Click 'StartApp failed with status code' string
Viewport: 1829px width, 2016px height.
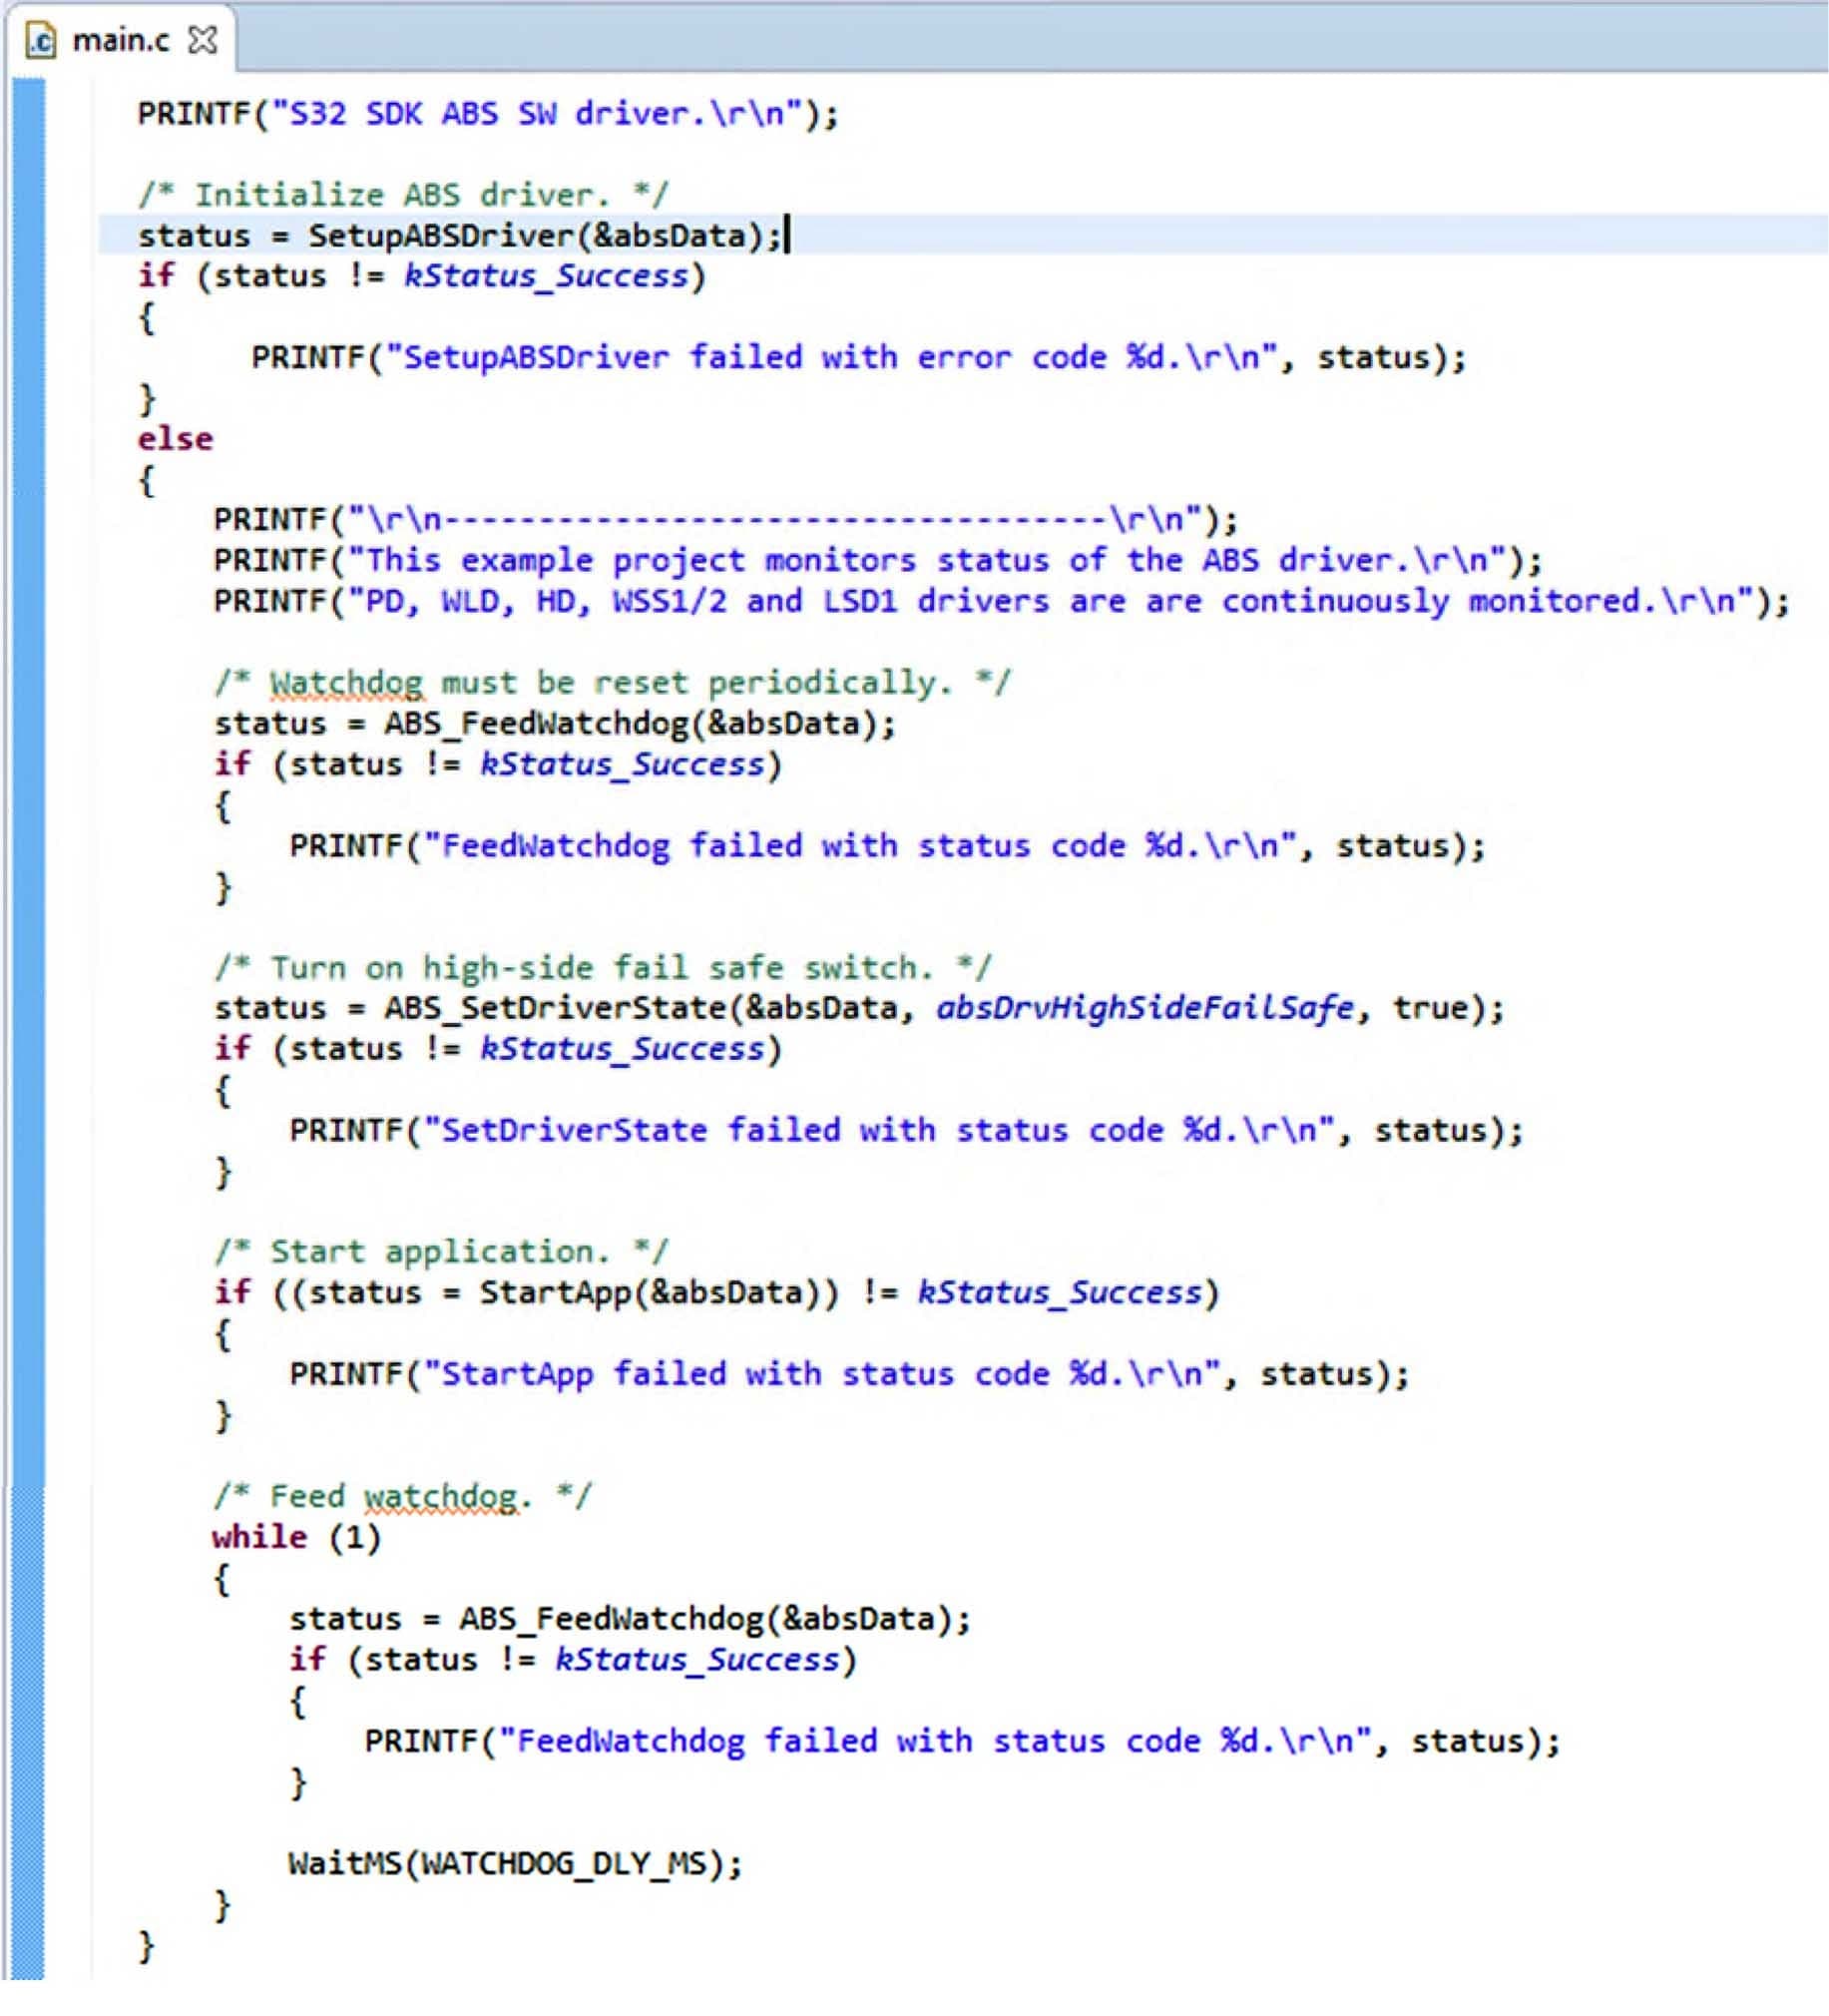[x=745, y=1374]
